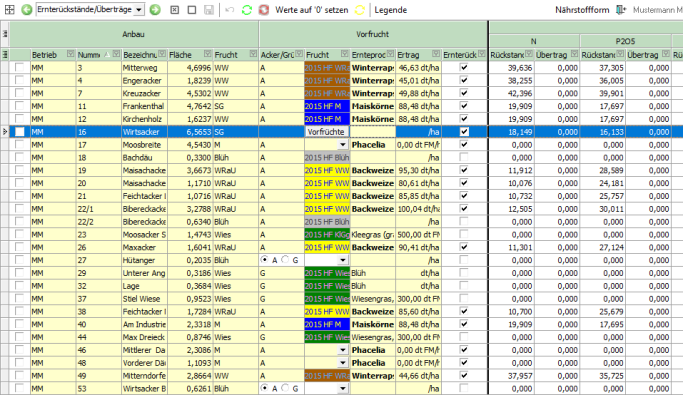Screen dimensions: 683x395
Task: Open filter on Vorfrucht Frucht column
Action: pos(345,54)
